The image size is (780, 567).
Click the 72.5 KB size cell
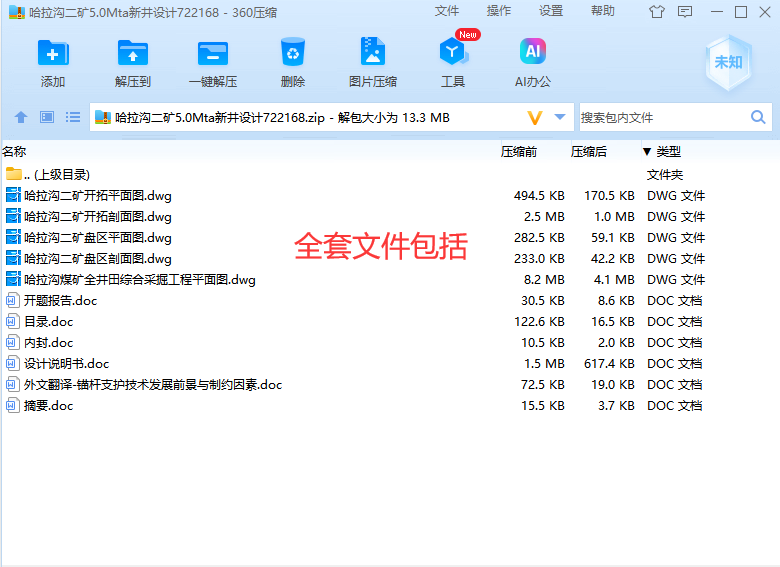pyautogui.click(x=543, y=384)
